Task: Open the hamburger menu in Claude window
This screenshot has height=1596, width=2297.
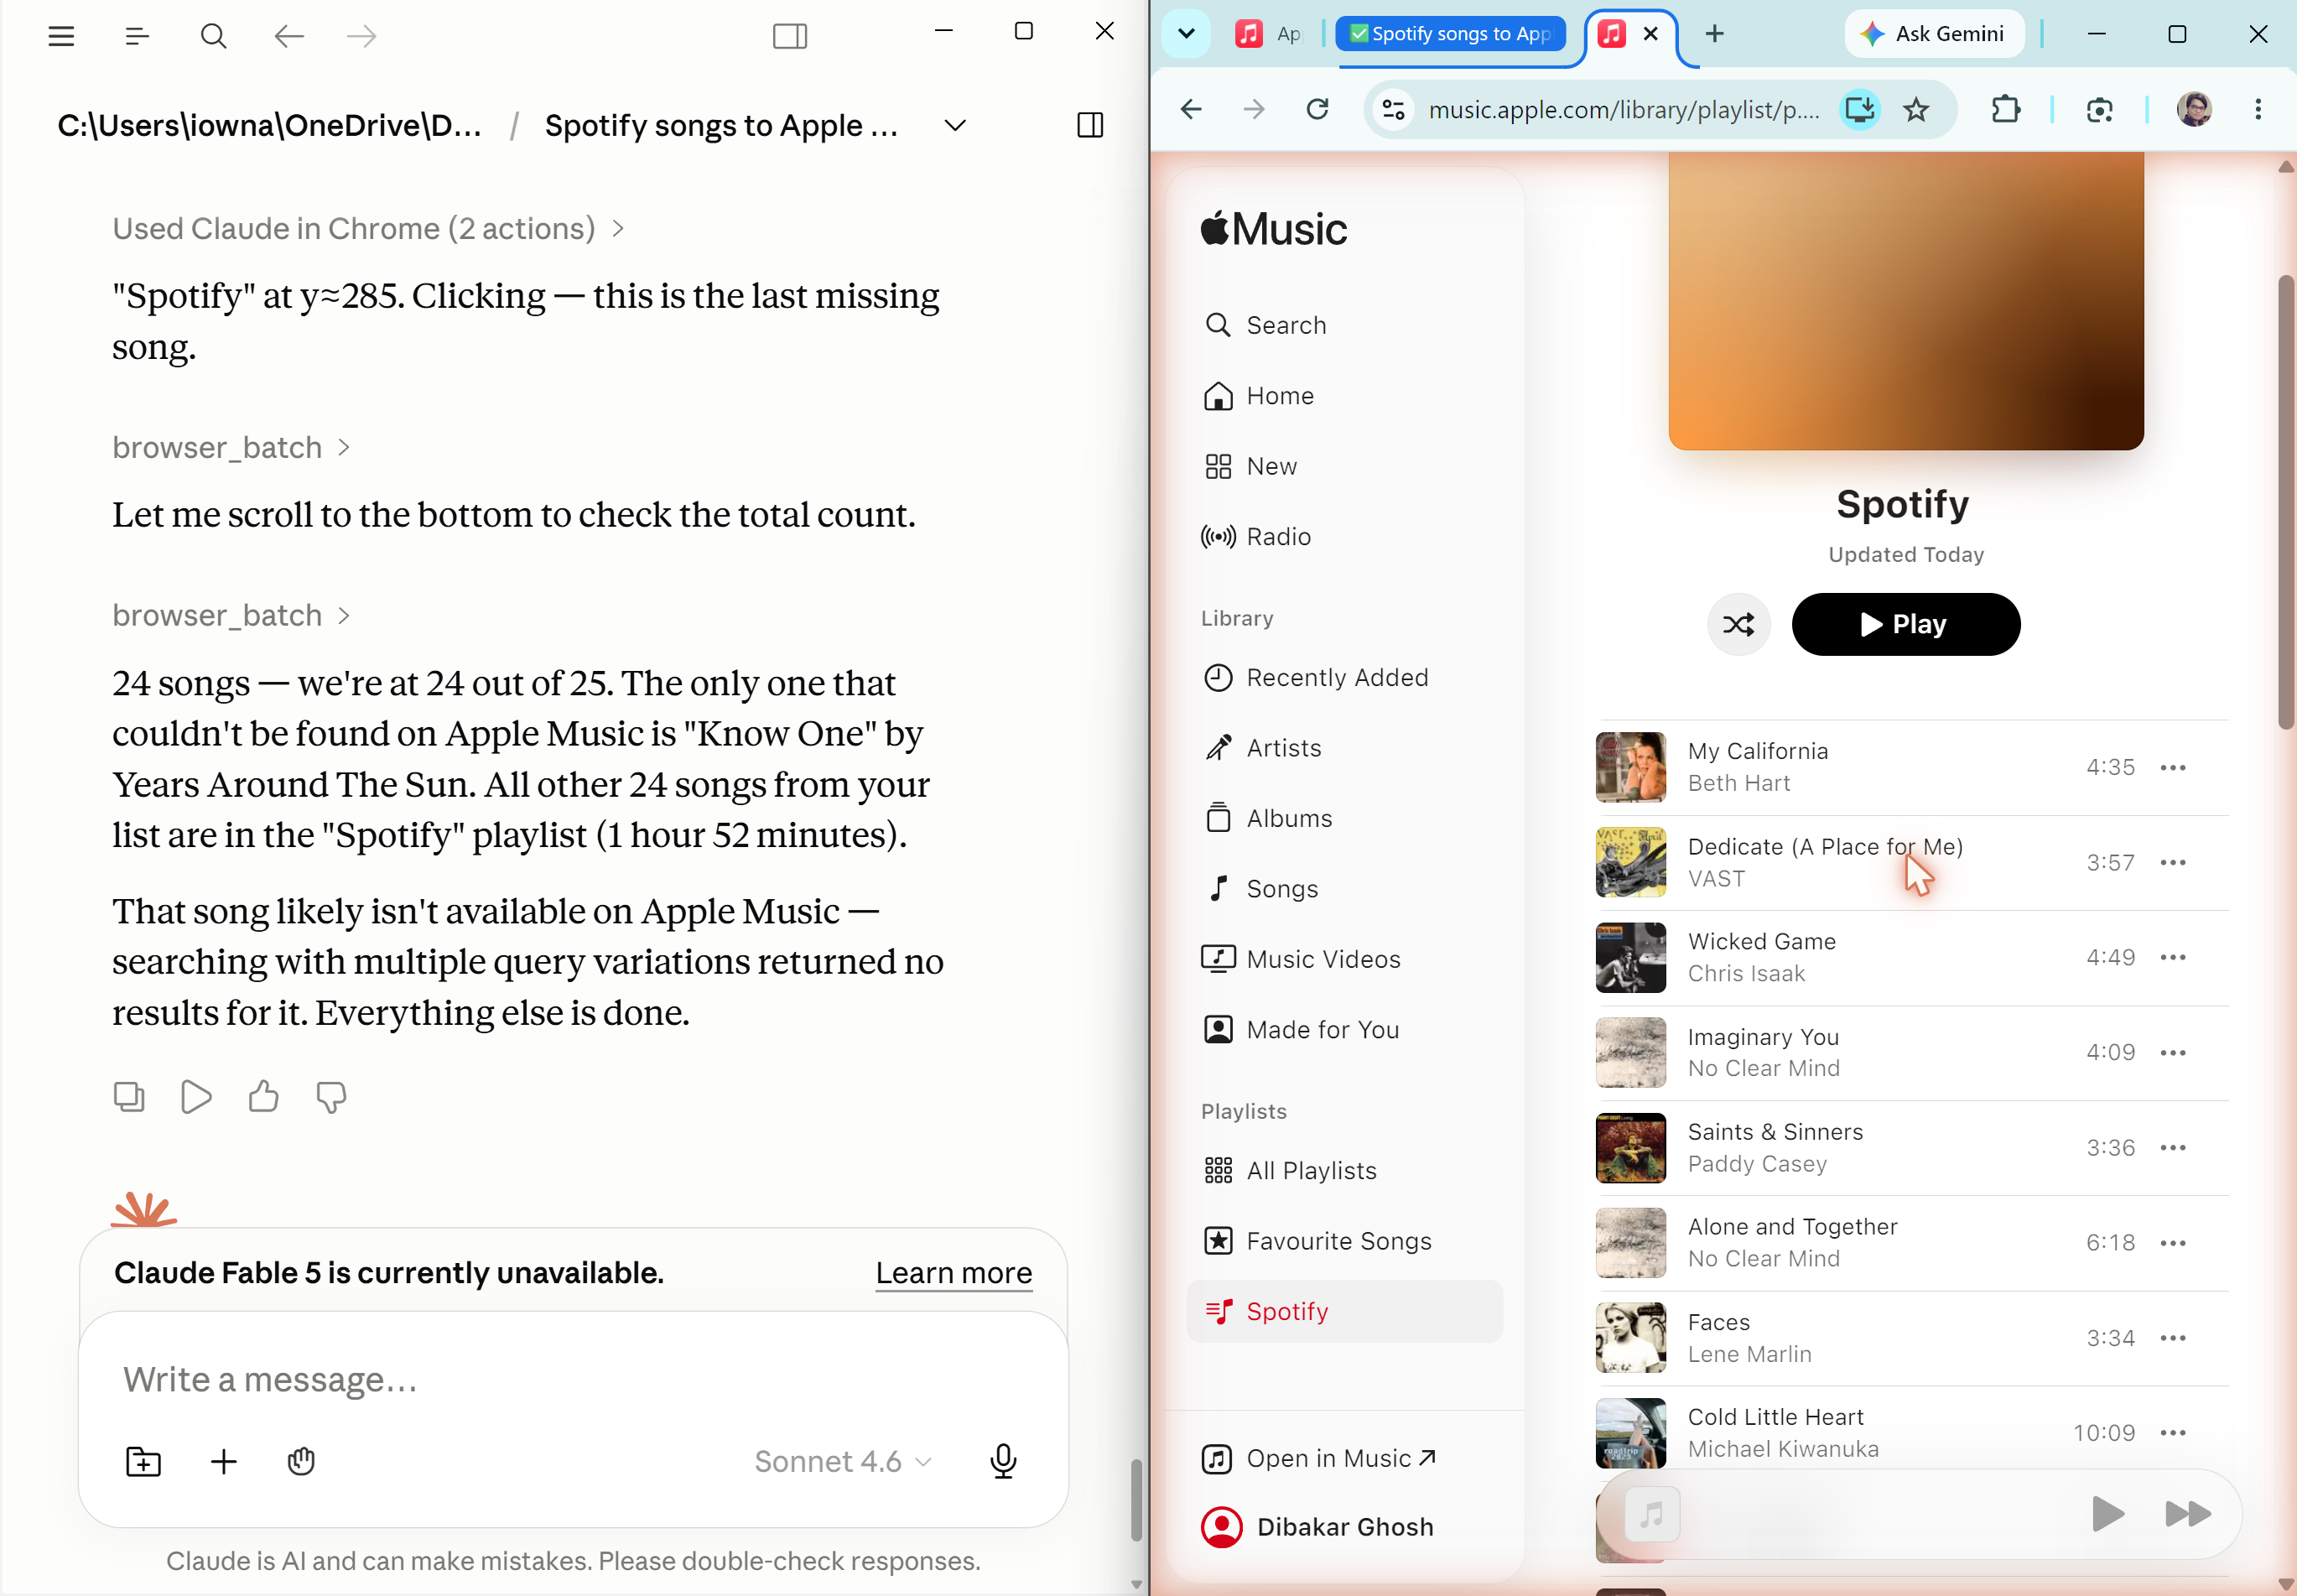Action: point(61,36)
